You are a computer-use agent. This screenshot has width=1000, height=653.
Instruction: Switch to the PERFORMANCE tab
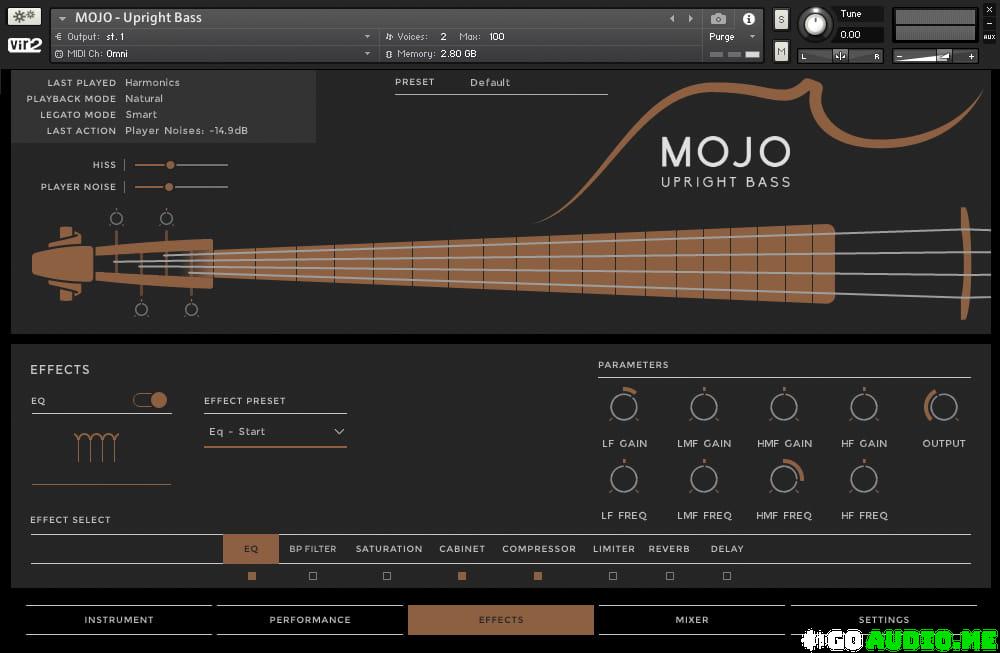pos(310,620)
